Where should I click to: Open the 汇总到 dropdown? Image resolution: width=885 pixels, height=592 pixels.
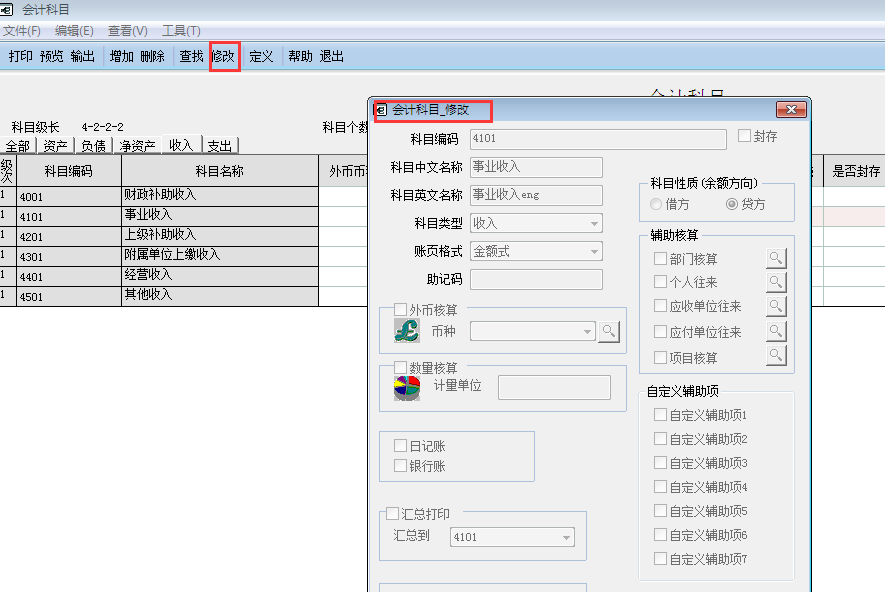tap(566, 536)
